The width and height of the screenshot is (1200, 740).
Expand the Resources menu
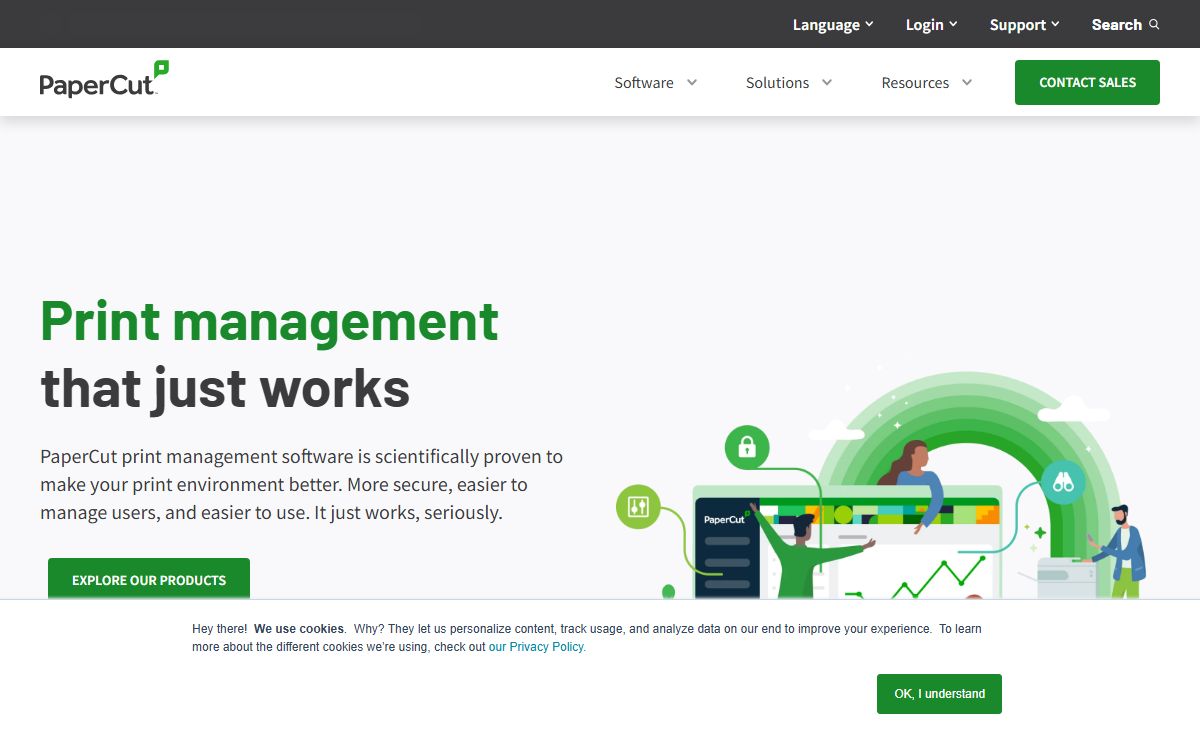pos(926,83)
